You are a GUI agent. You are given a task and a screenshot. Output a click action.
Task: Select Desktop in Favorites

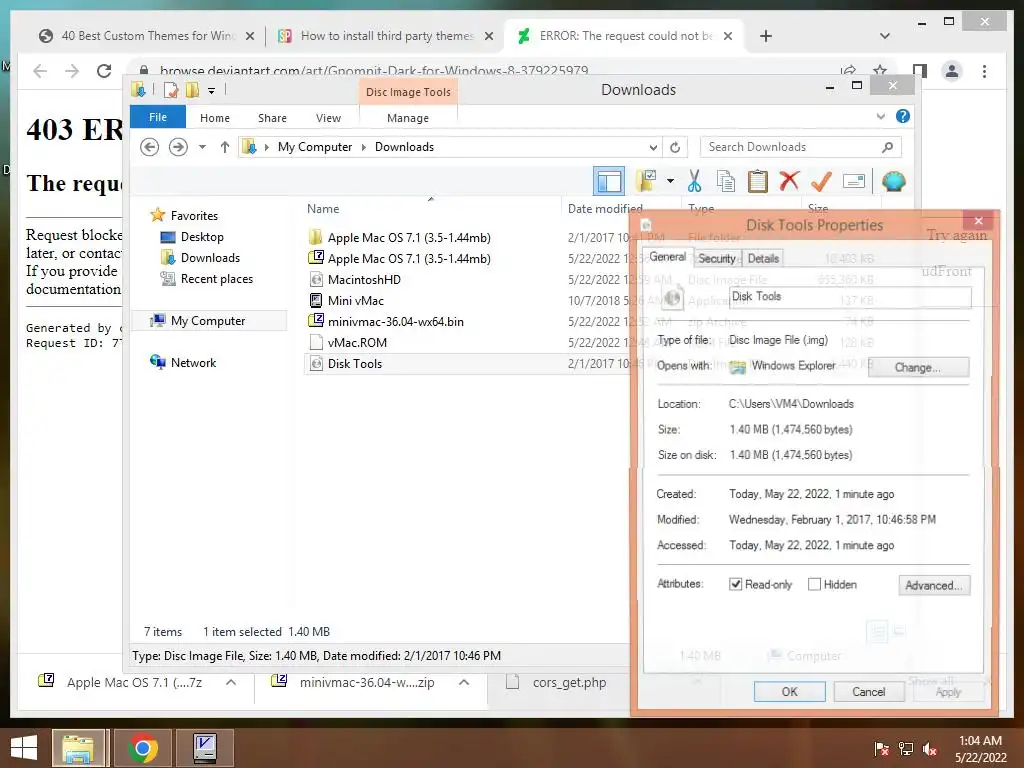coord(202,237)
